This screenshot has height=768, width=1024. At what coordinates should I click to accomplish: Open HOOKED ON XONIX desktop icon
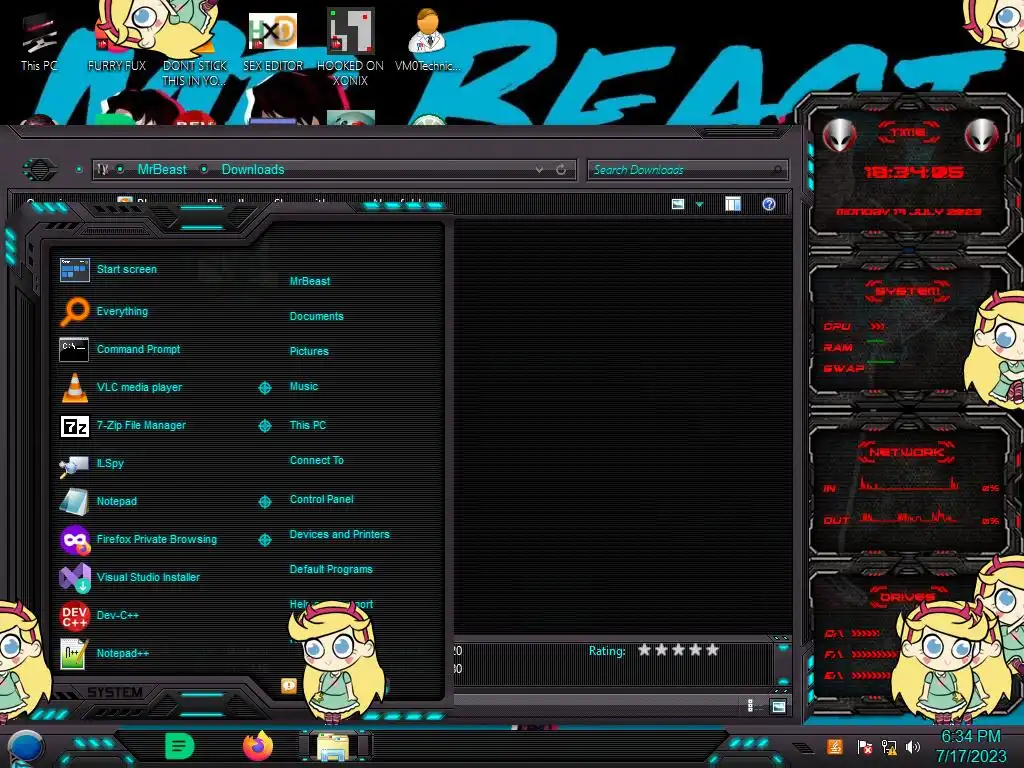coord(350,31)
